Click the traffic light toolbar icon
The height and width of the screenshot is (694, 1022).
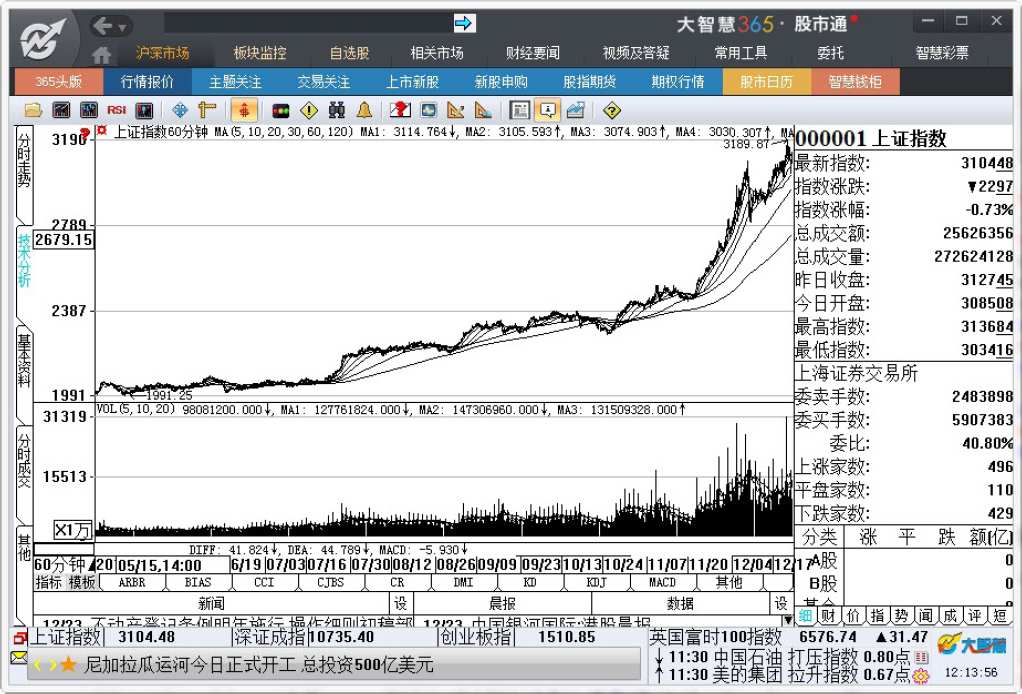tap(281, 111)
